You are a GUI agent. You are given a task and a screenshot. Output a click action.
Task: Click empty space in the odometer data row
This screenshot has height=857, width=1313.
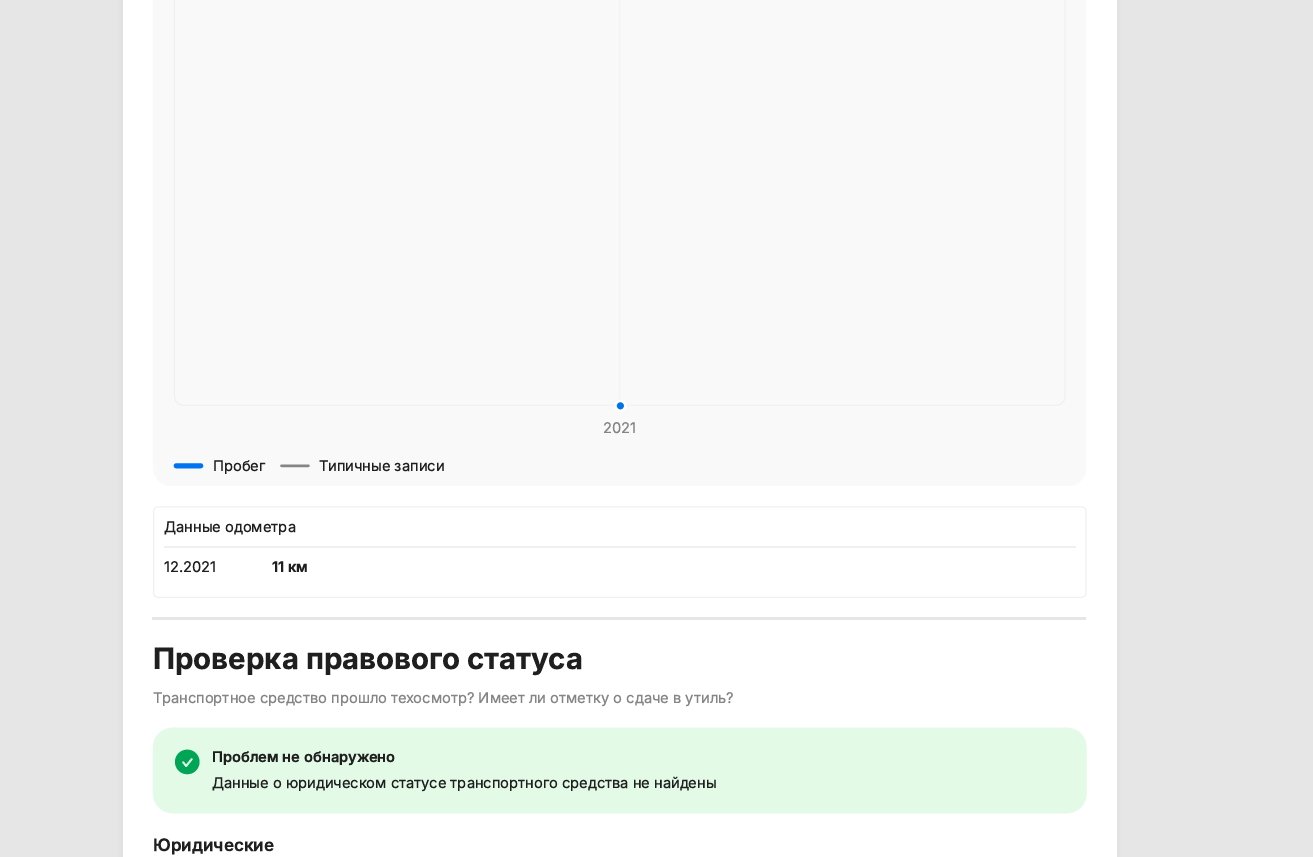click(700, 567)
